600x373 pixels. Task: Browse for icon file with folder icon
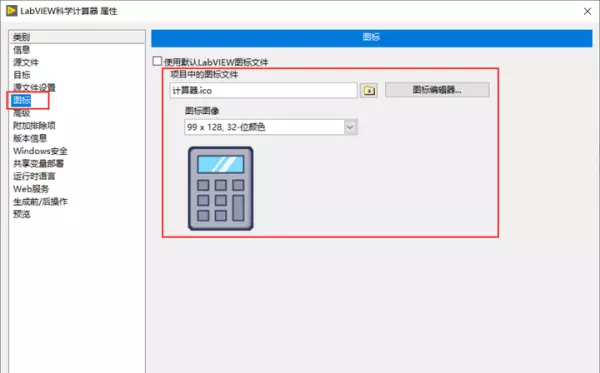[369, 90]
